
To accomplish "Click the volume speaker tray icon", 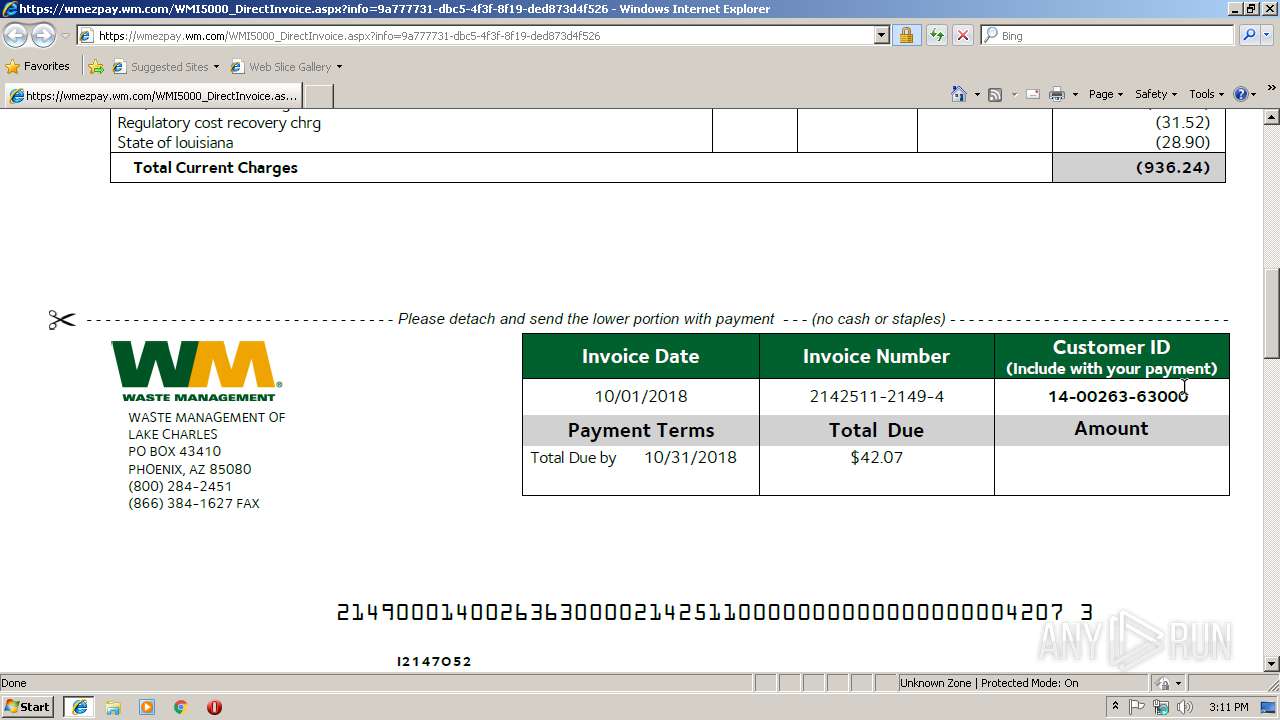I will click(1185, 707).
